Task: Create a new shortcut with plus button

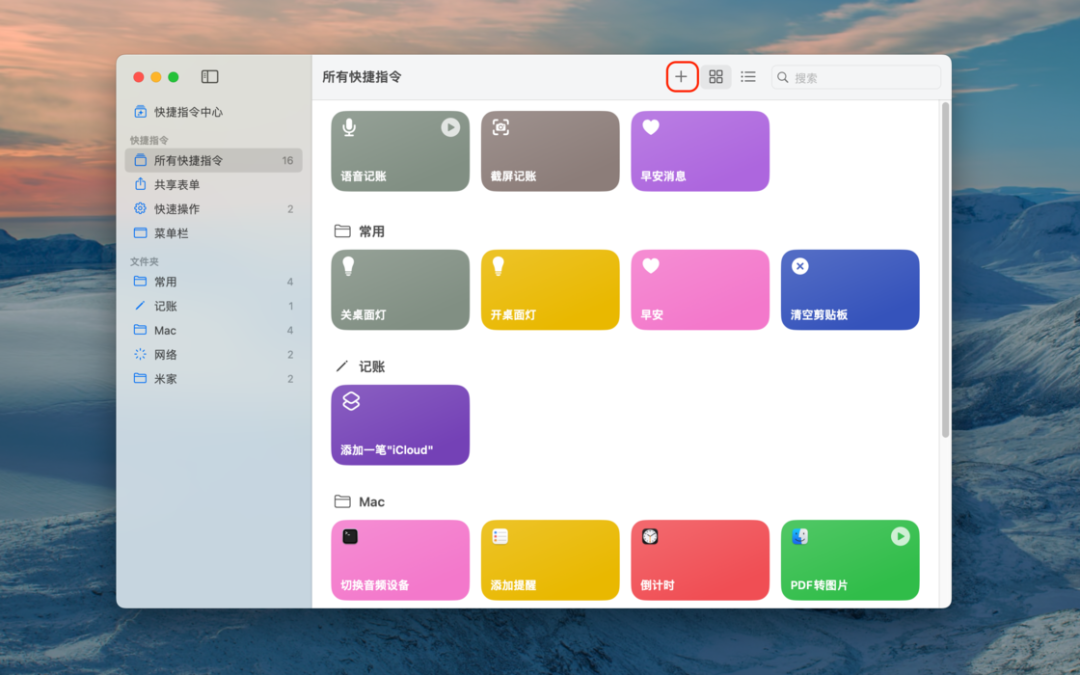Action: [681, 76]
